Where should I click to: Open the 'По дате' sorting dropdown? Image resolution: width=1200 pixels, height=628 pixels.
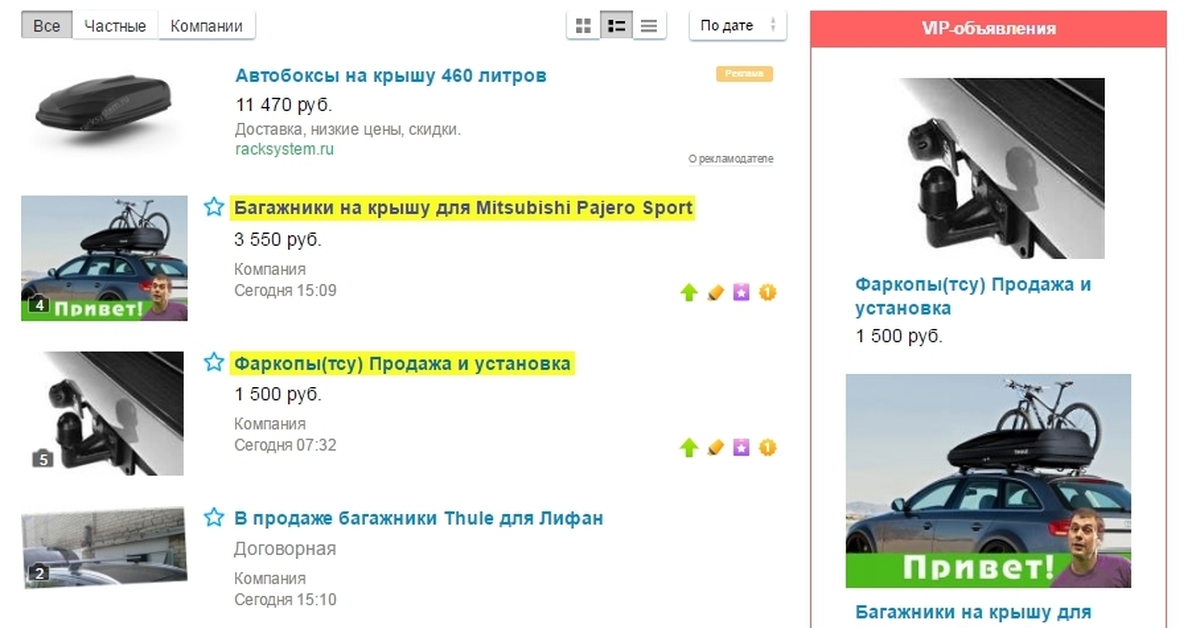[737, 26]
